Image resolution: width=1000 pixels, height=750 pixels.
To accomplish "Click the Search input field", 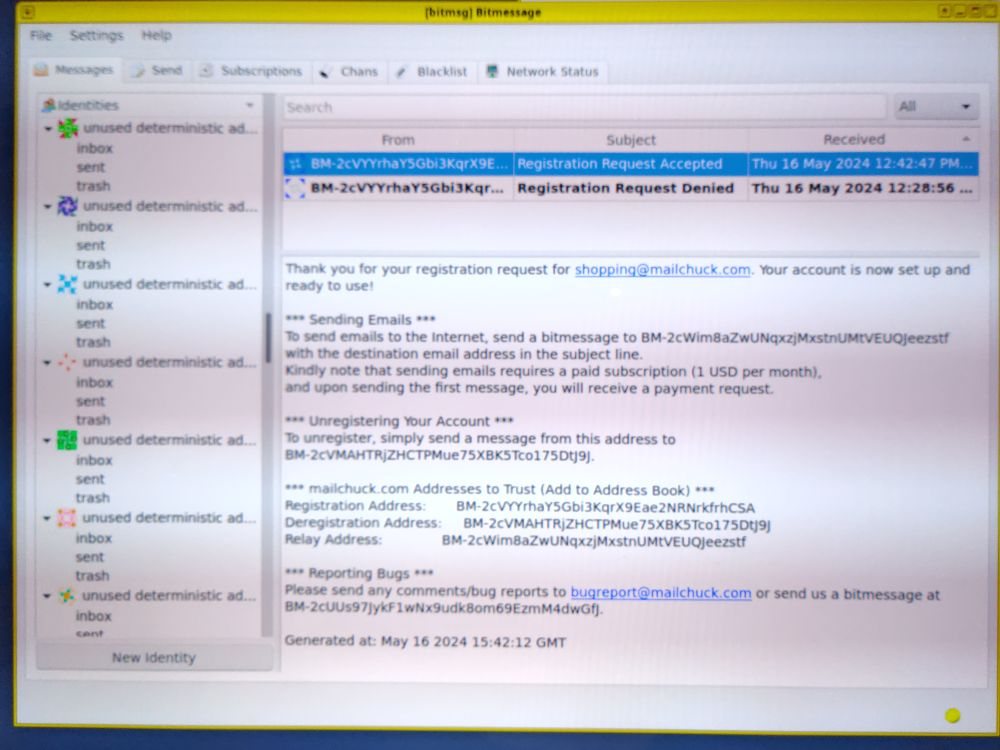I will coord(584,107).
